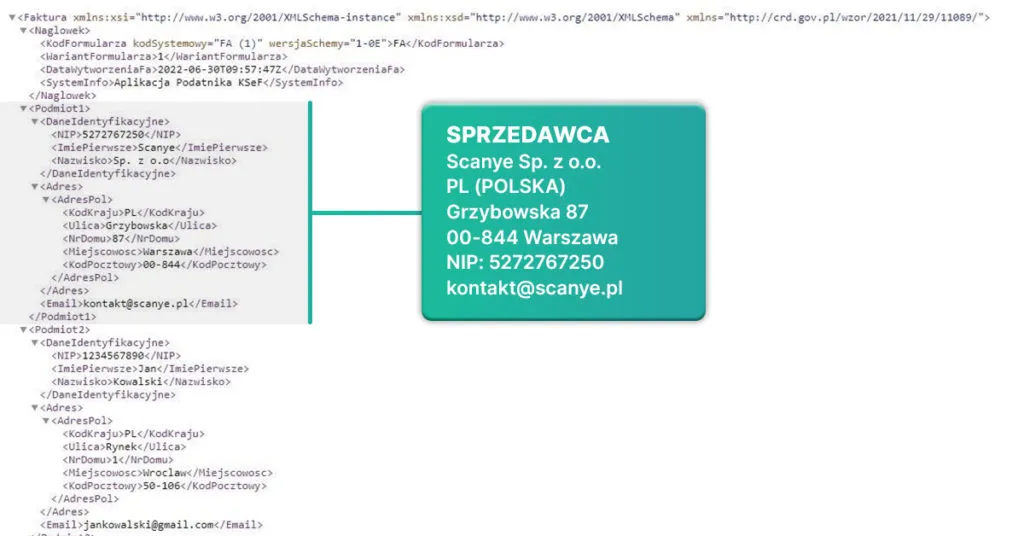Click the Ulica Rynek line

pyautogui.click(x=124, y=447)
